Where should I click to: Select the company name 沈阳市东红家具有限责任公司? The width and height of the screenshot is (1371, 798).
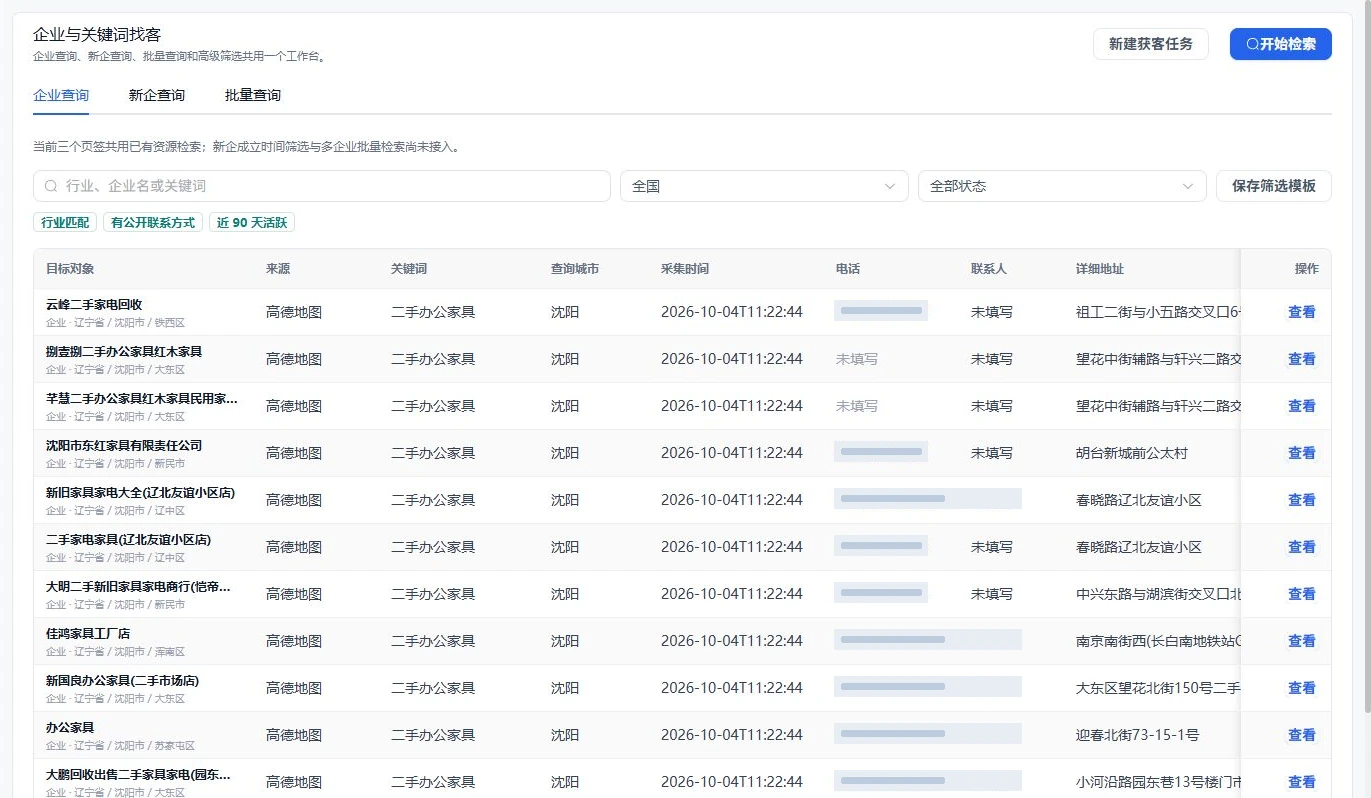pyautogui.click(x=124, y=445)
